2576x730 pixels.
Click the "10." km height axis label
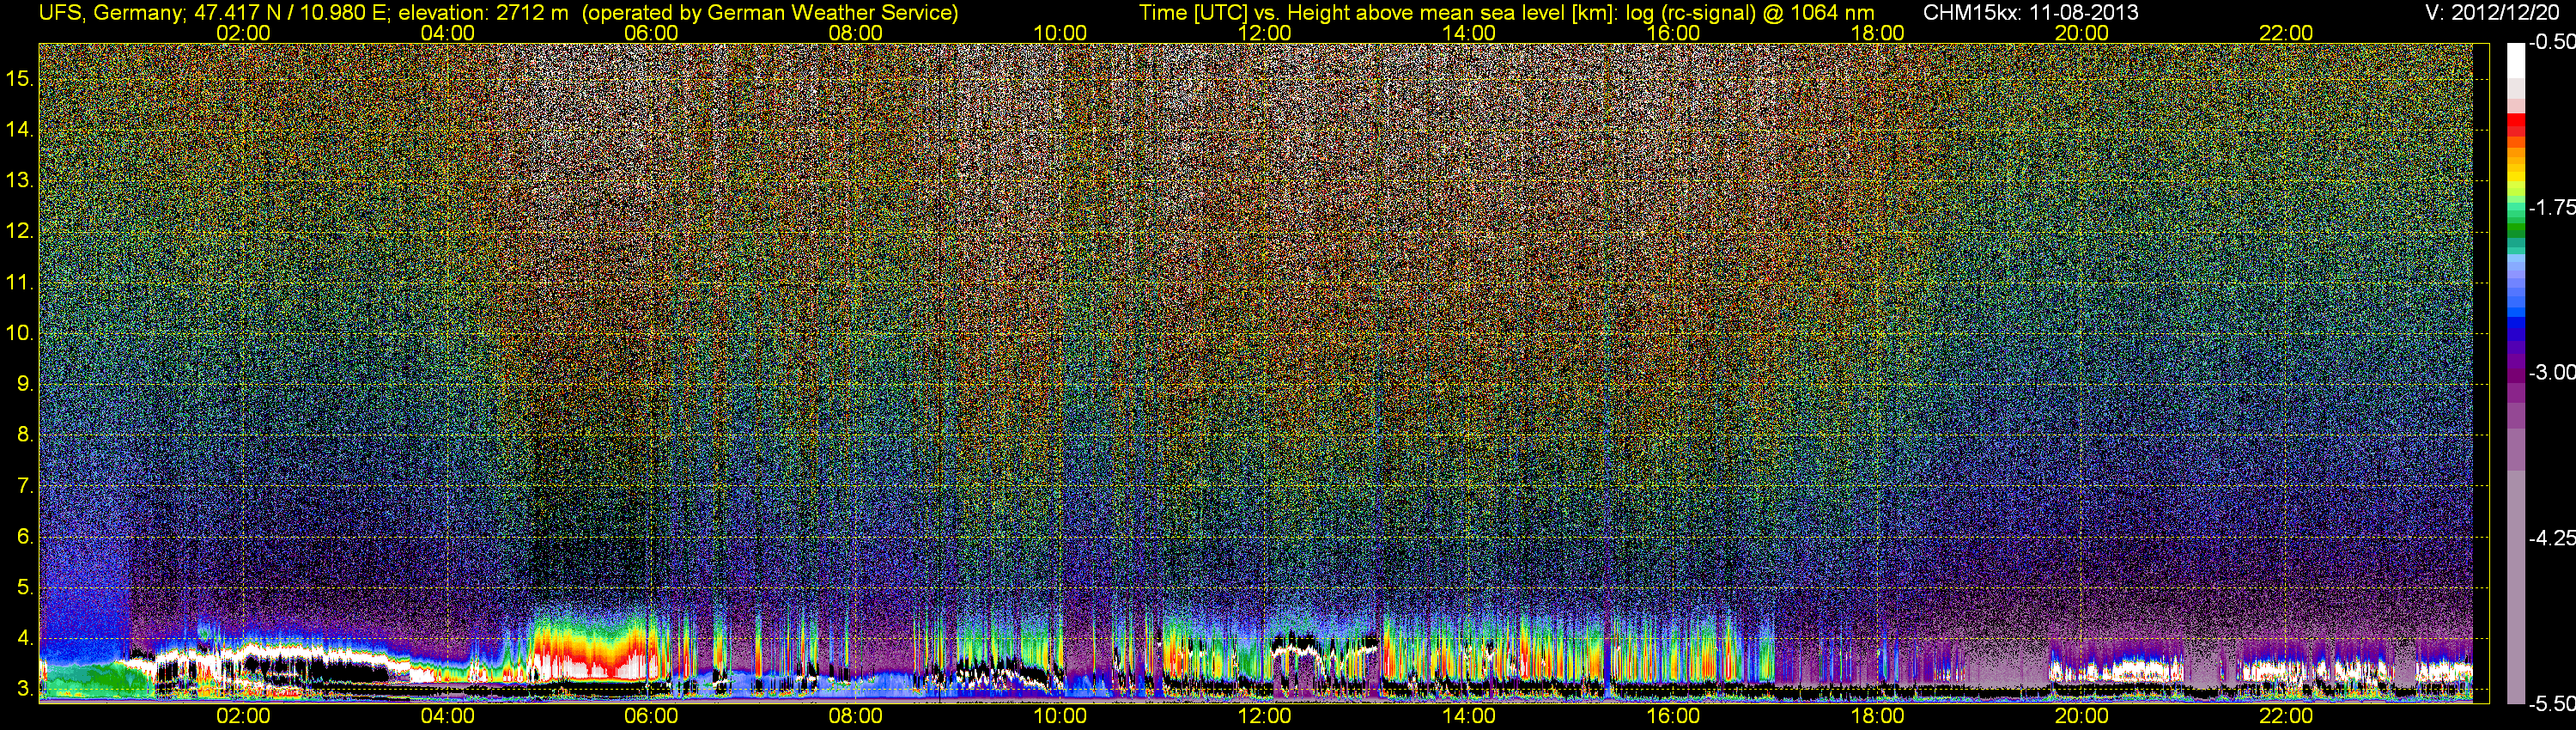(x=19, y=333)
